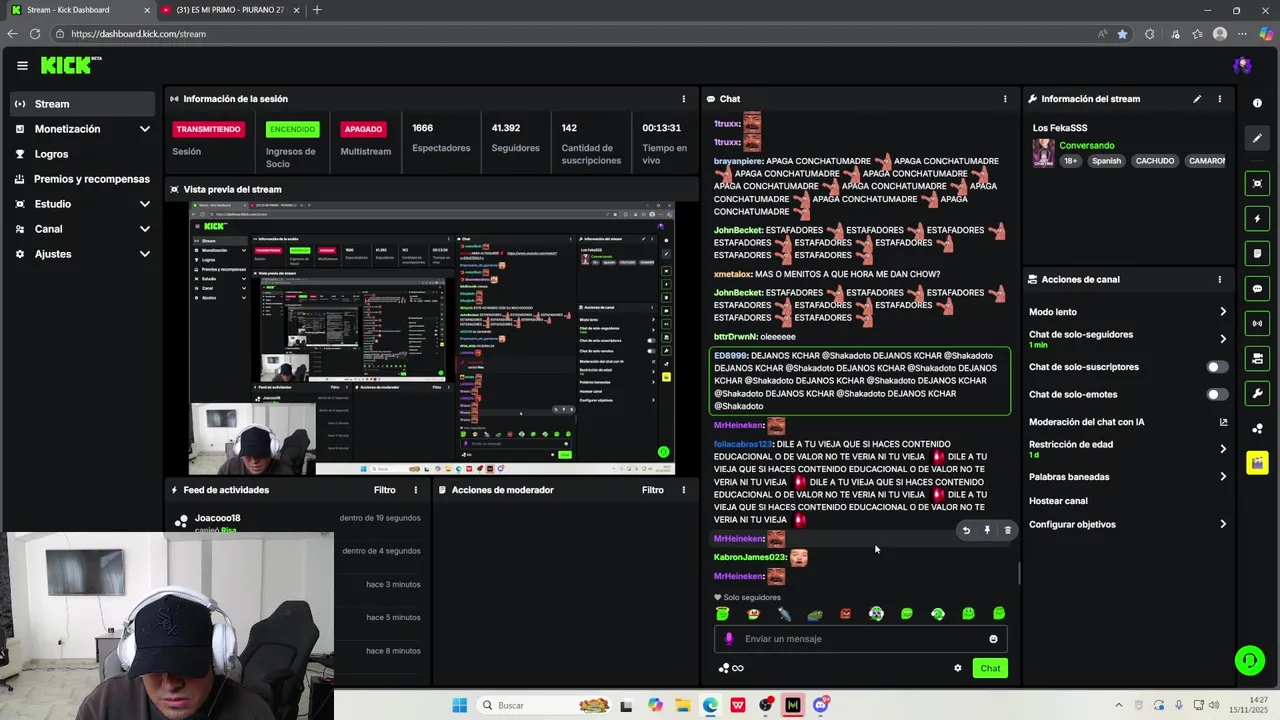The height and width of the screenshot is (720, 1280).
Task: Select Stream in the sidebar
Action: click(x=84, y=104)
